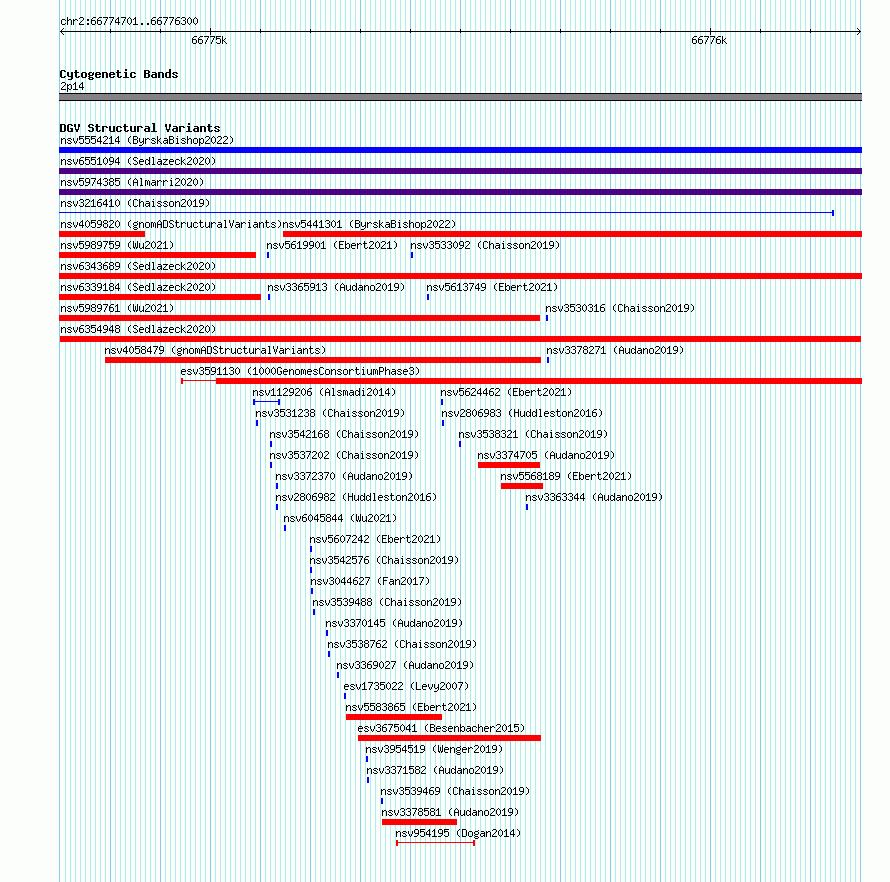
Task: Open variant nsv3216410 (Chaisson2019)
Action: tap(135, 203)
